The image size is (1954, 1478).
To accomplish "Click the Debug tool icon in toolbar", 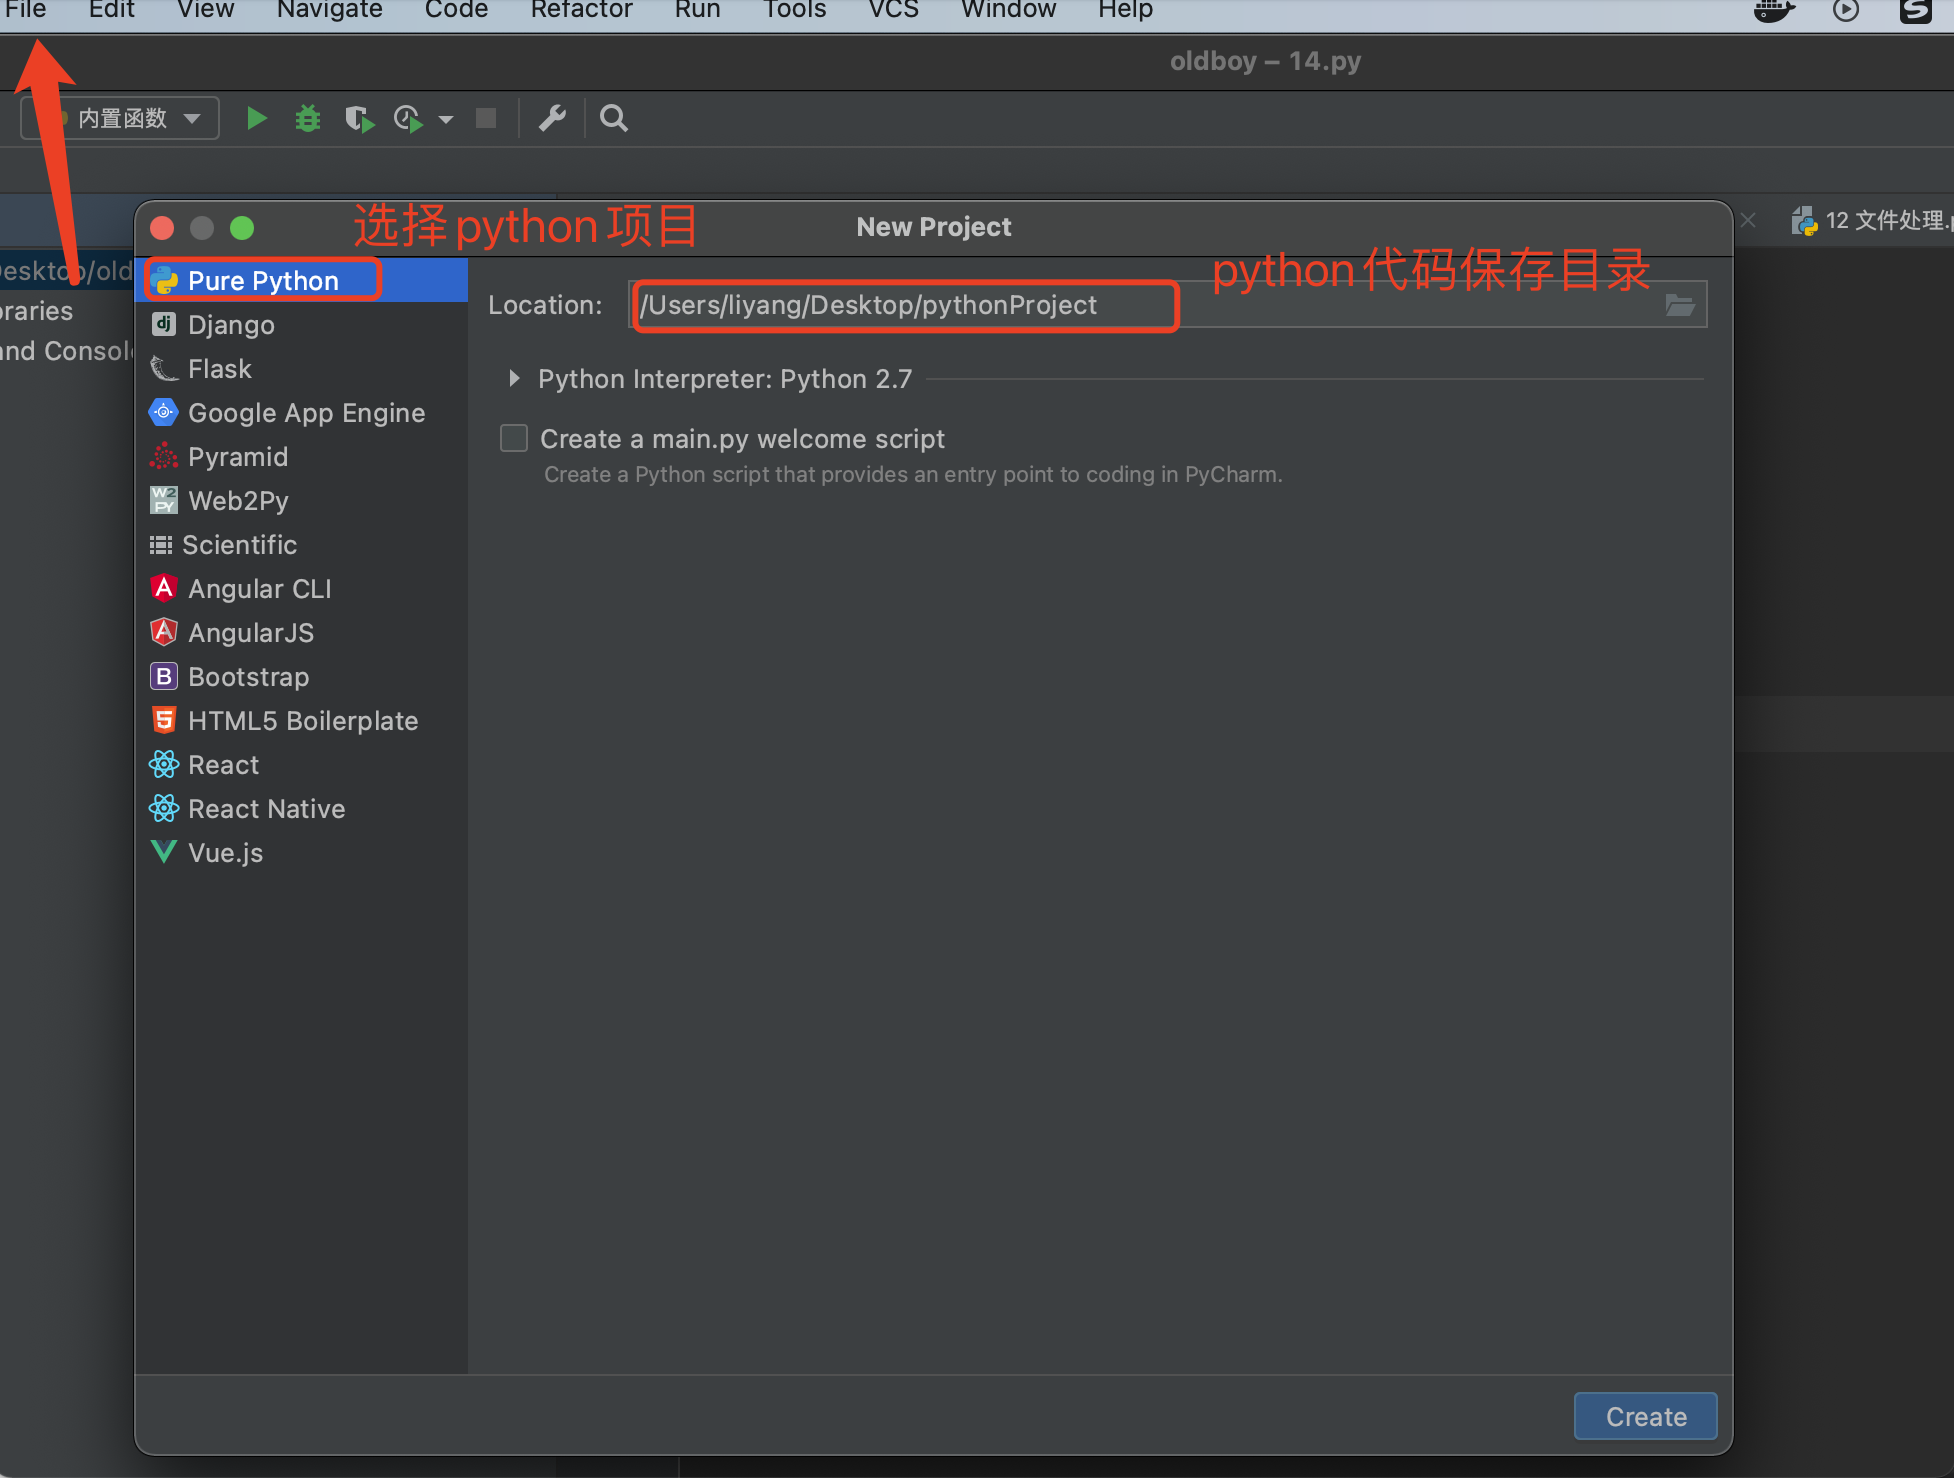I will pyautogui.click(x=304, y=118).
